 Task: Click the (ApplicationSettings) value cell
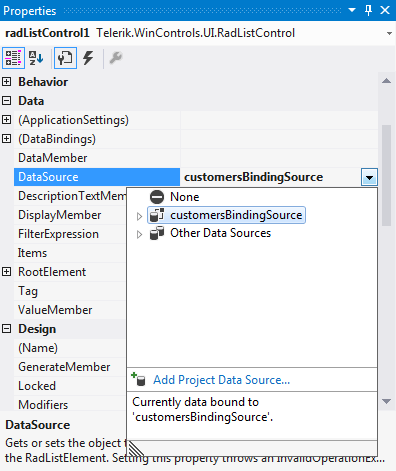[x=279, y=120]
